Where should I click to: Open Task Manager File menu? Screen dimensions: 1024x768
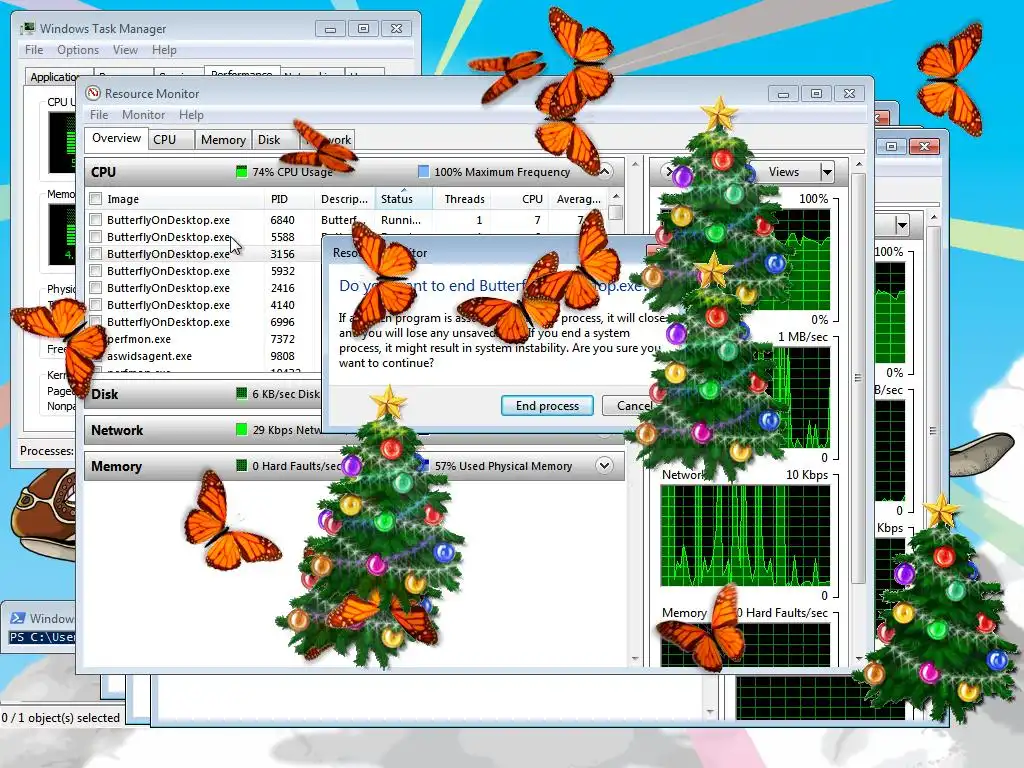(34, 50)
